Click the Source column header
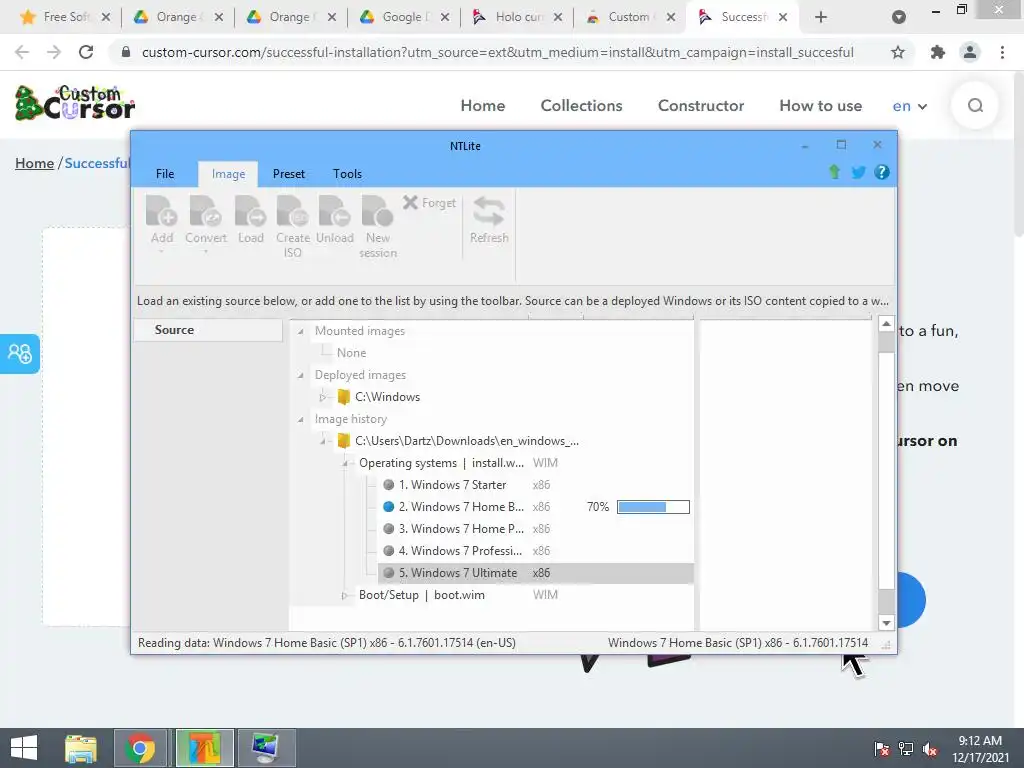This screenshot has width=1024, height=768. pos(208,330)
